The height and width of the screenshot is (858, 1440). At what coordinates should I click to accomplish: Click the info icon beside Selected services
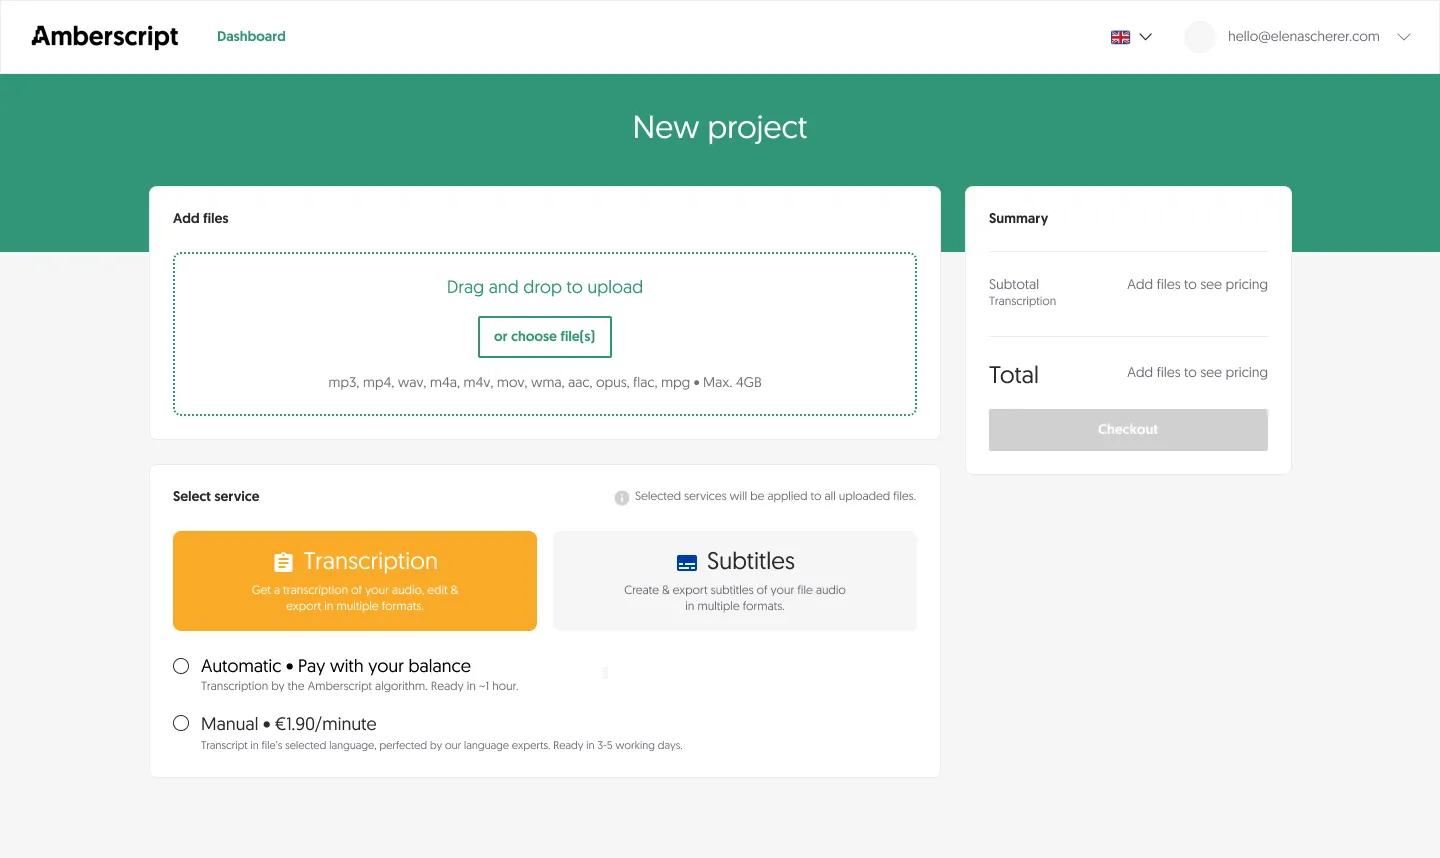[622, 498]
